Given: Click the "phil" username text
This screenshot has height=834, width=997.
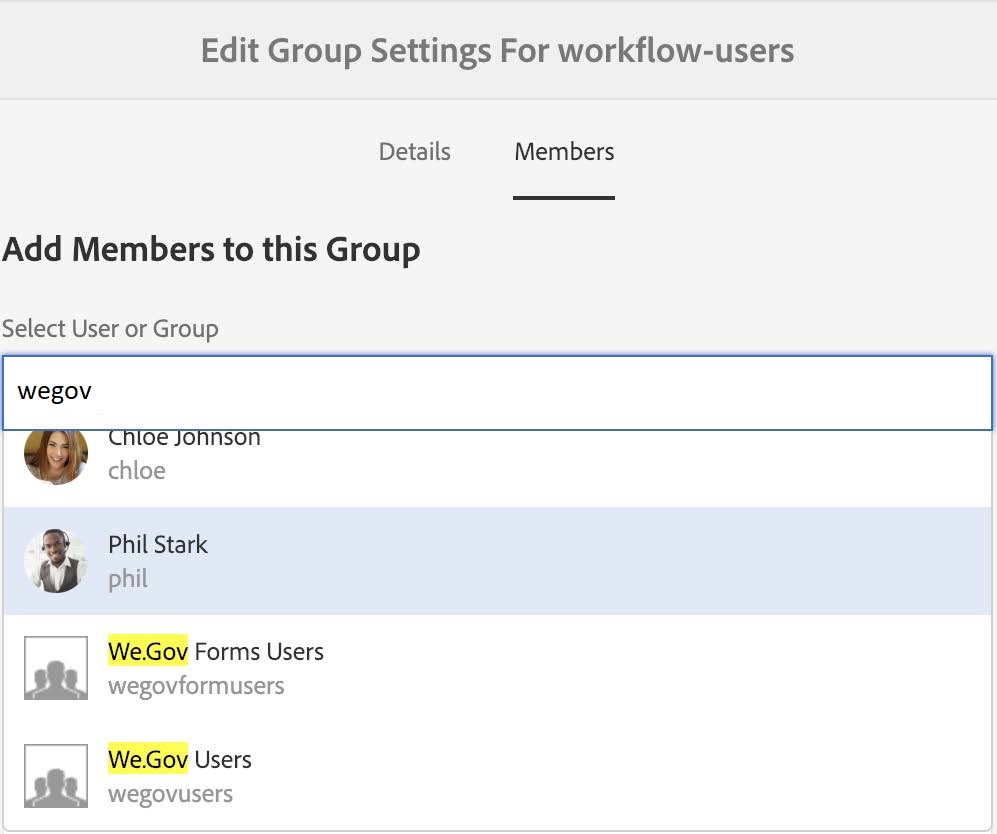Looking at the screenshot, I should click(128, 579).
